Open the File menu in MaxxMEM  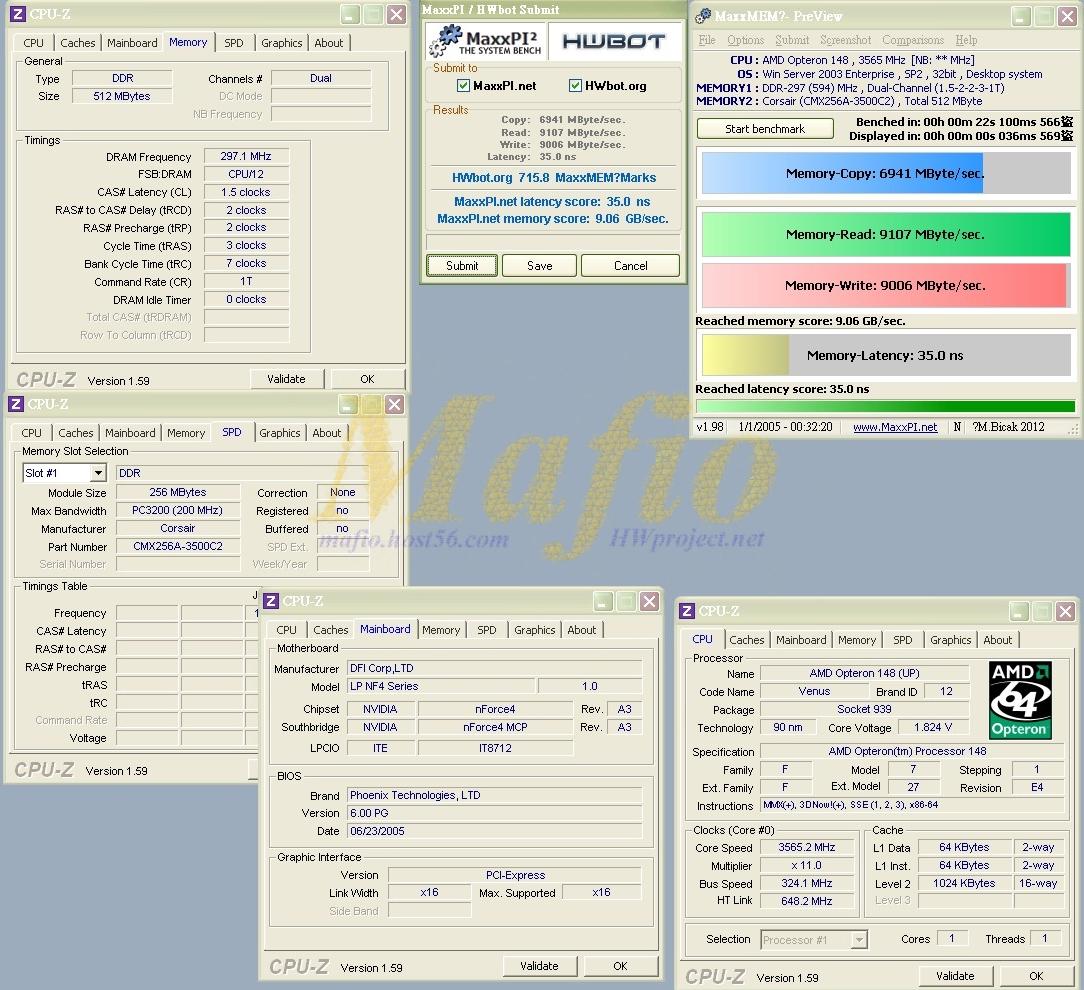point(707,40)
